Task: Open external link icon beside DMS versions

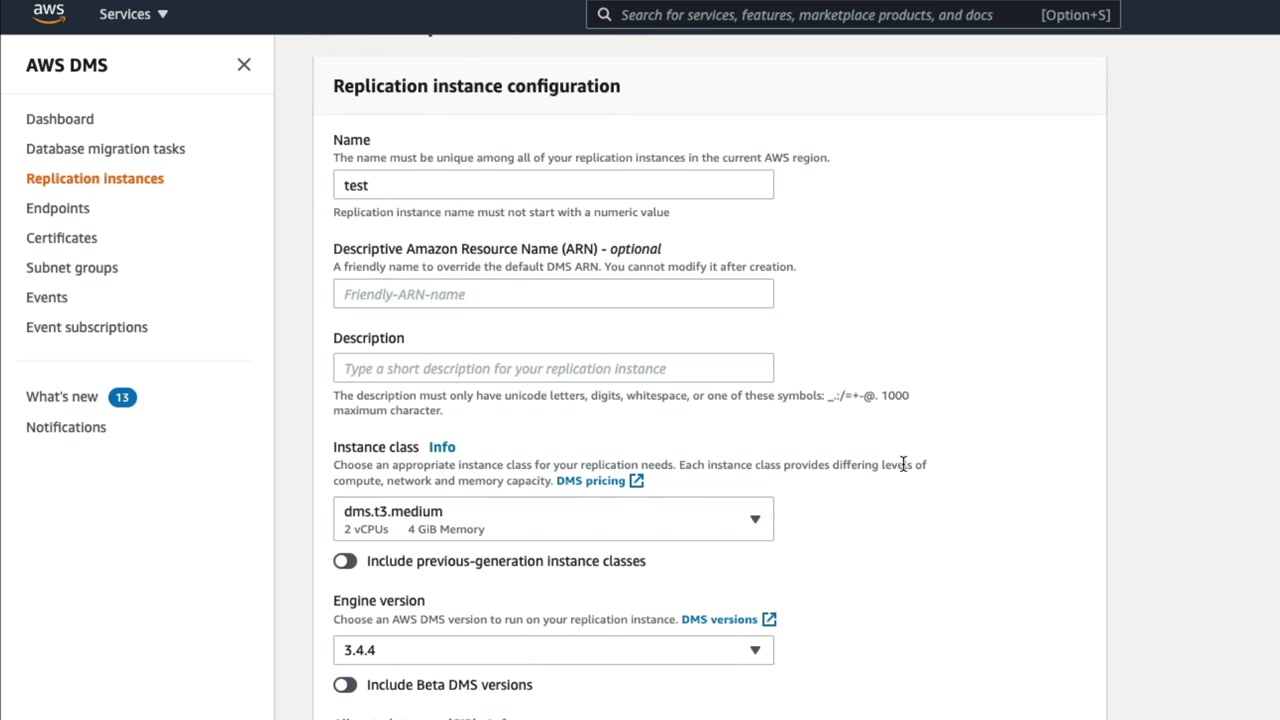Action: pyautogui.click(x=769, y=620)
